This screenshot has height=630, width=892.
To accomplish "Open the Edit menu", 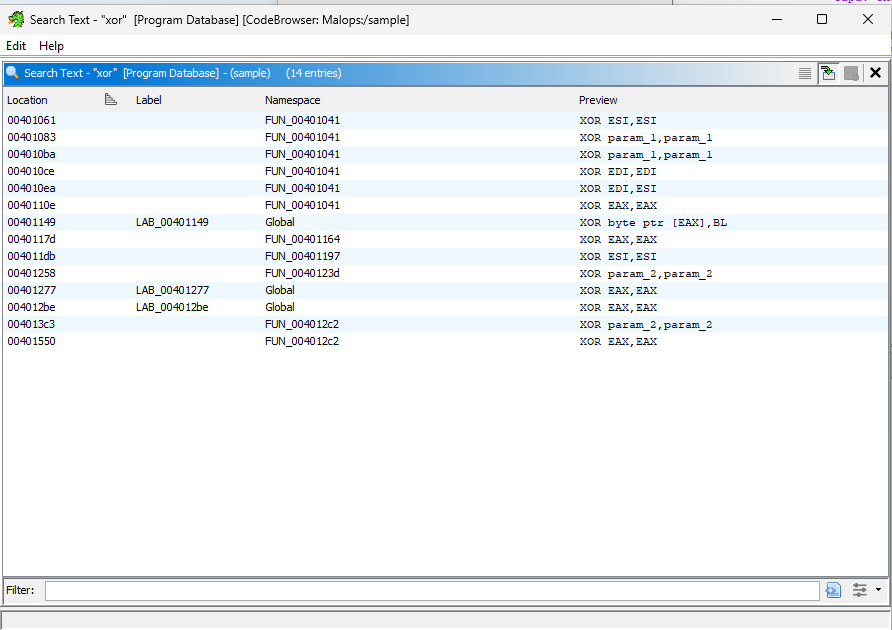I will tap(16, 46).
